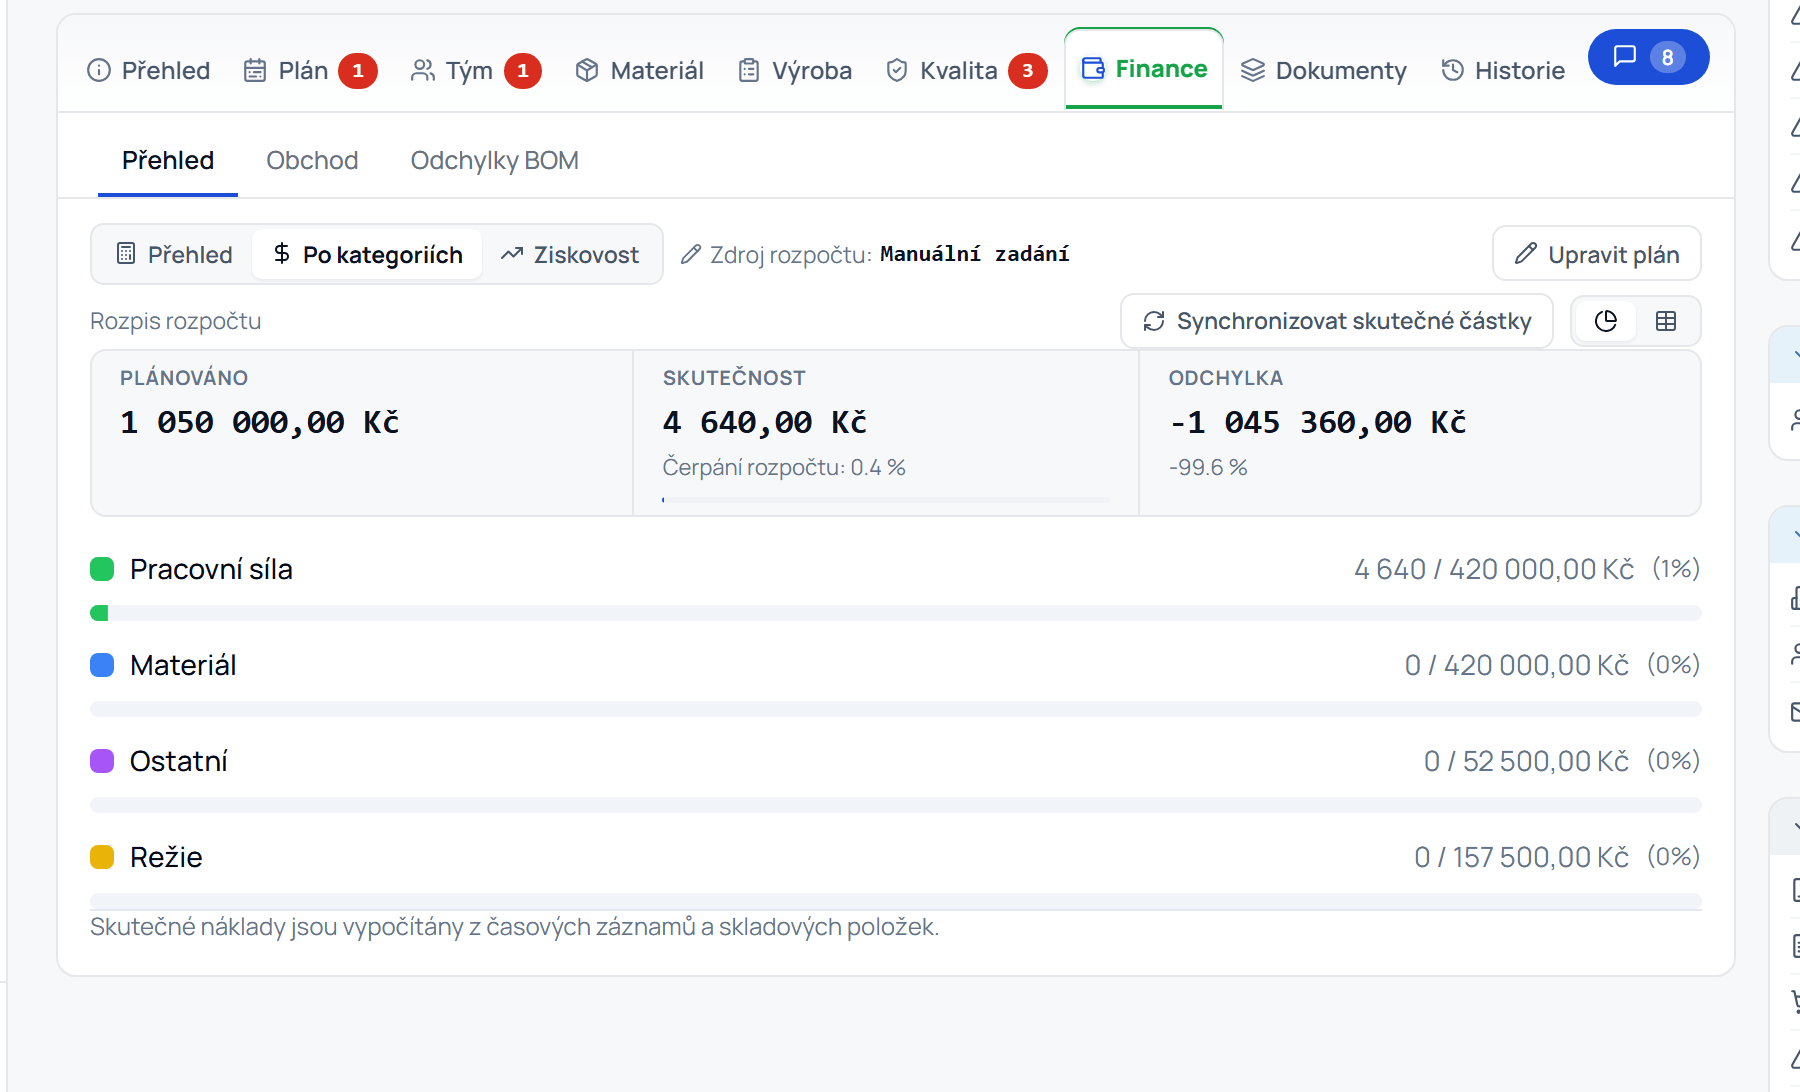1800x1092 pixels.
Task: Click the 0 / 157 500,00 Kč value
Action: tap(1522, 857)
